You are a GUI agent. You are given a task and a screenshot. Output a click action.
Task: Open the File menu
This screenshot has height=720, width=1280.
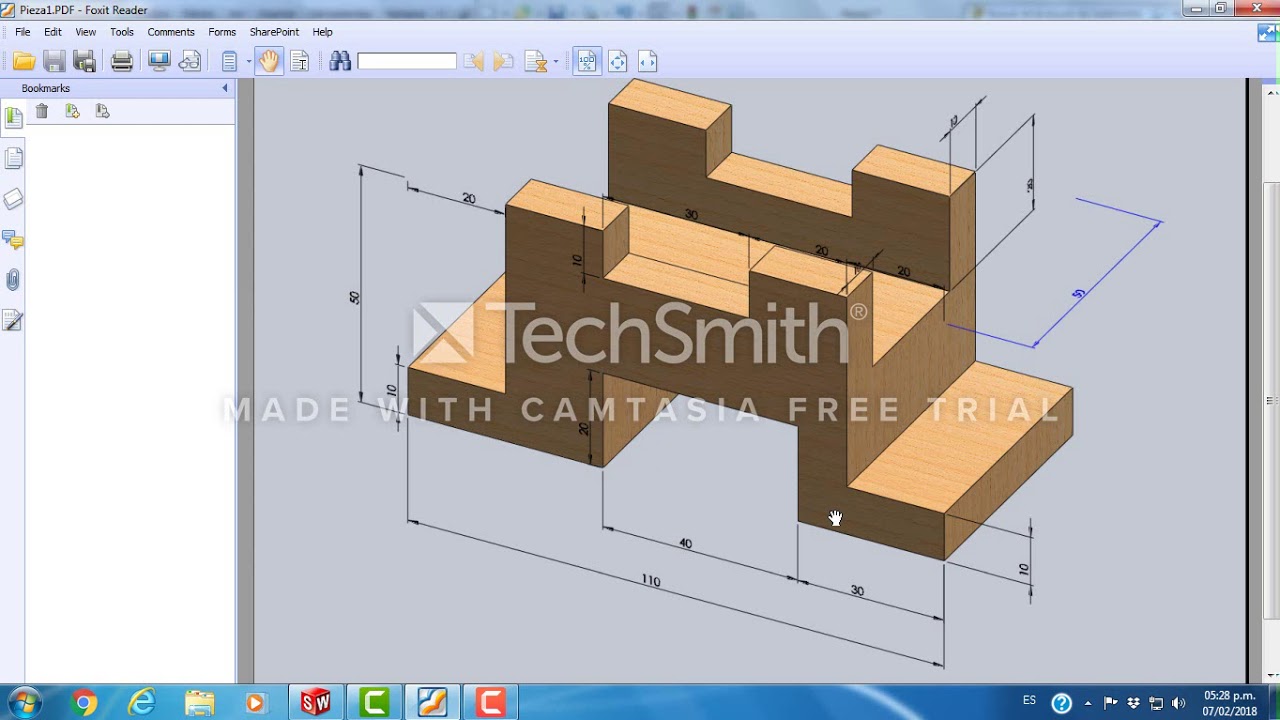click(x=23, y=32)
